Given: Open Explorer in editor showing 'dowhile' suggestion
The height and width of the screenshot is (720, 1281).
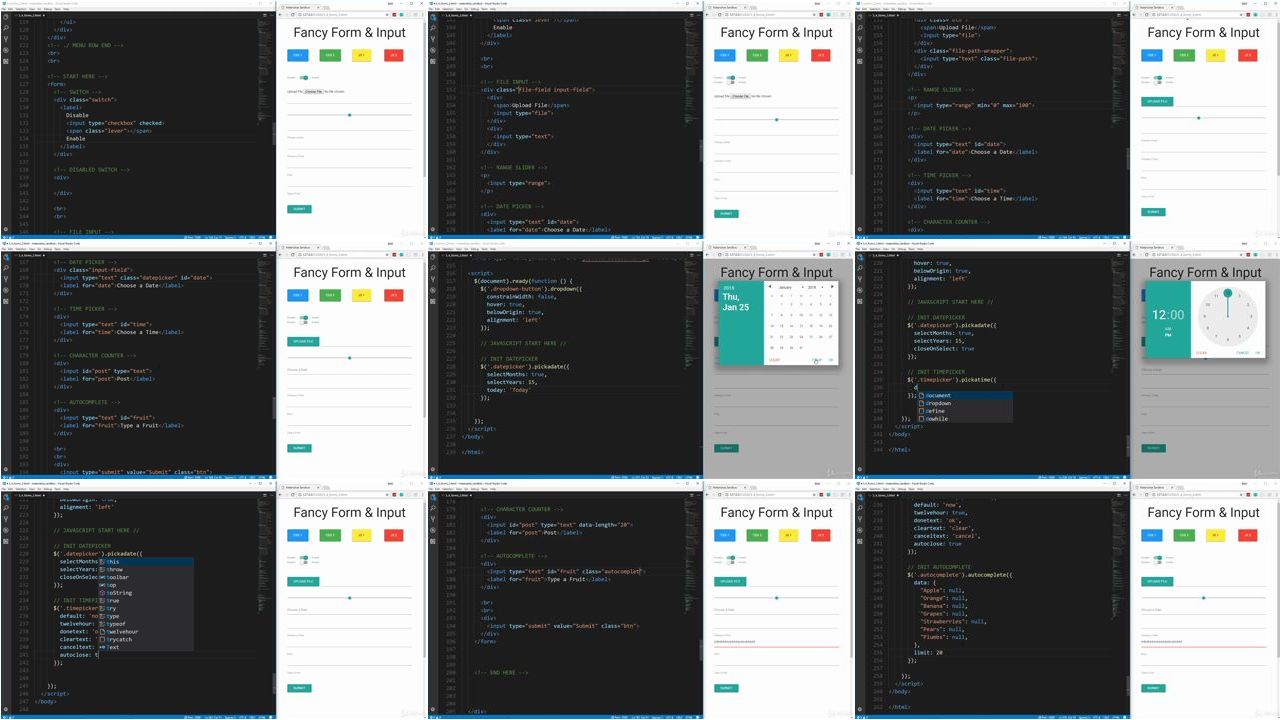Looking at the screenshot, I should click(860, 257).
